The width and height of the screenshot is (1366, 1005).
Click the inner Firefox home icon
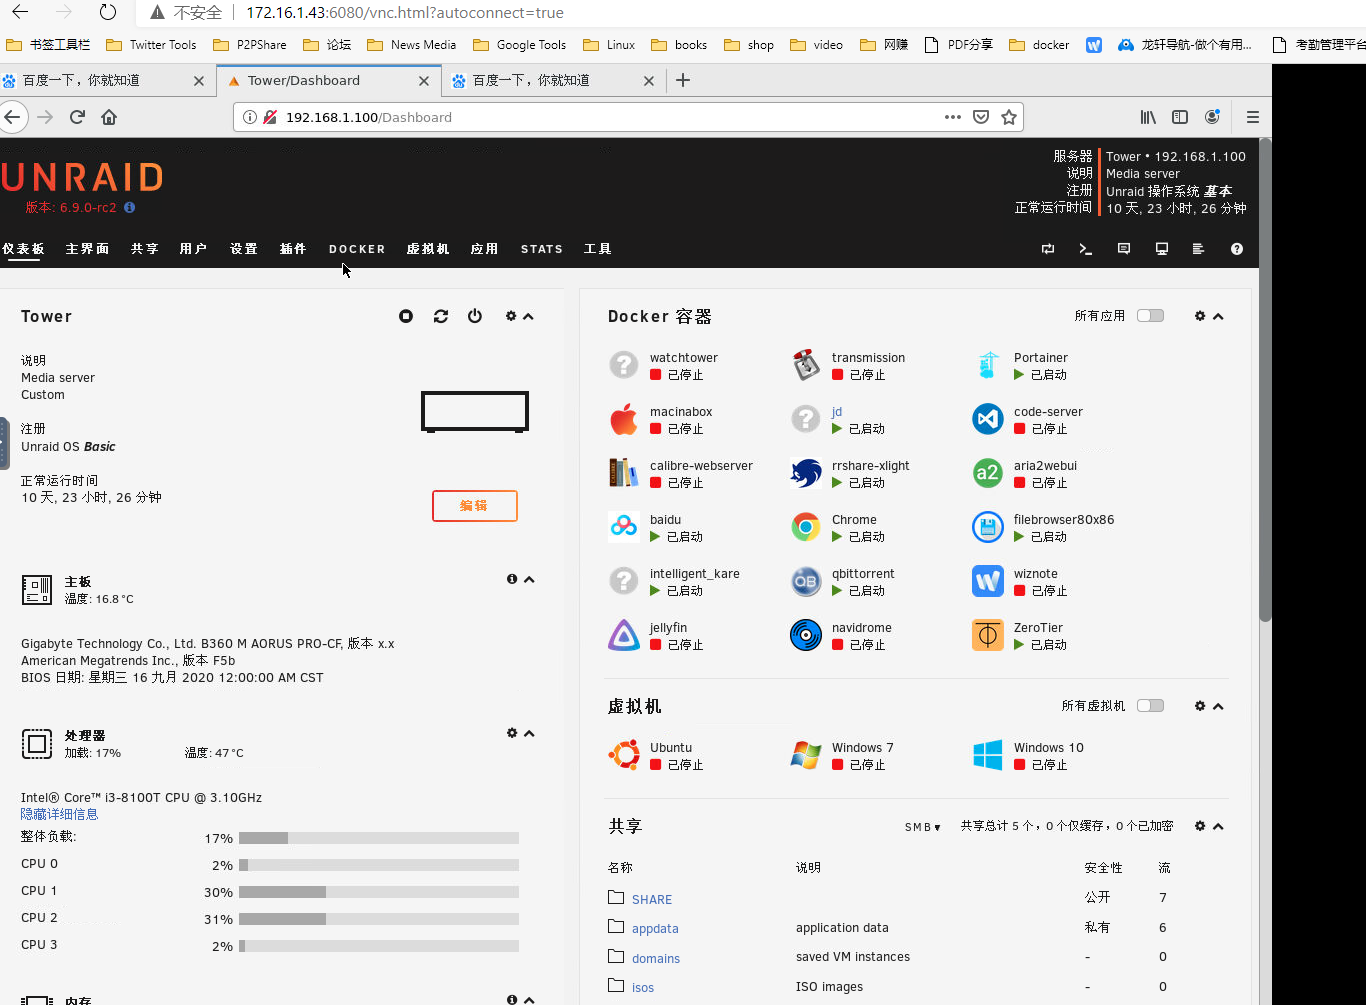coord(109,117)
